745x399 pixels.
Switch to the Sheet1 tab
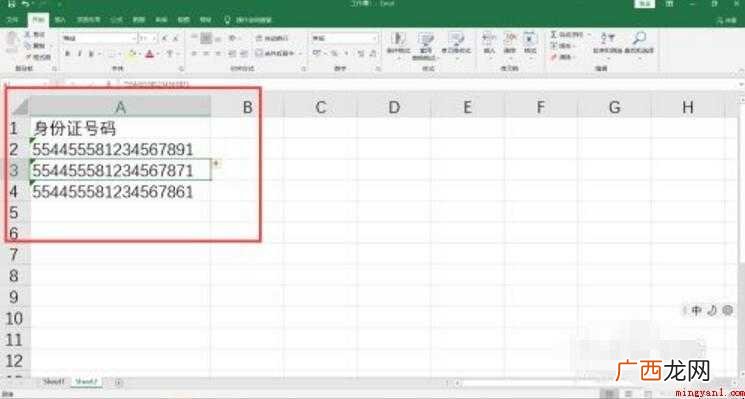click(x=52, y=381)
